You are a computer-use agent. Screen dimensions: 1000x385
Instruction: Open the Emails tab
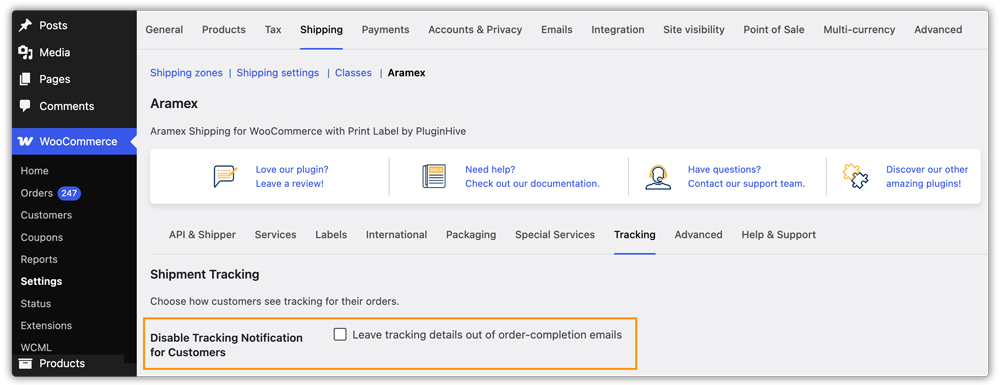(557, 29)
